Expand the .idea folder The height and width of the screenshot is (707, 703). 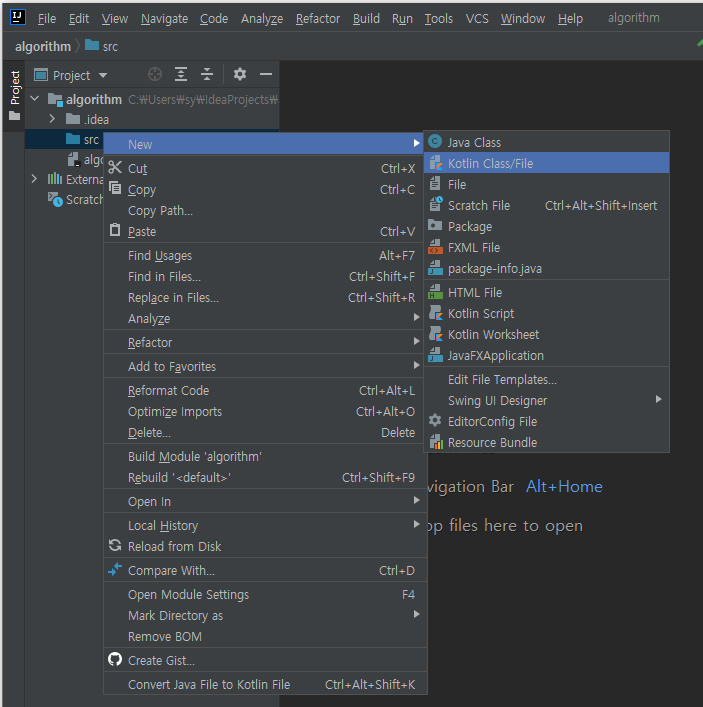pos(52,119)
